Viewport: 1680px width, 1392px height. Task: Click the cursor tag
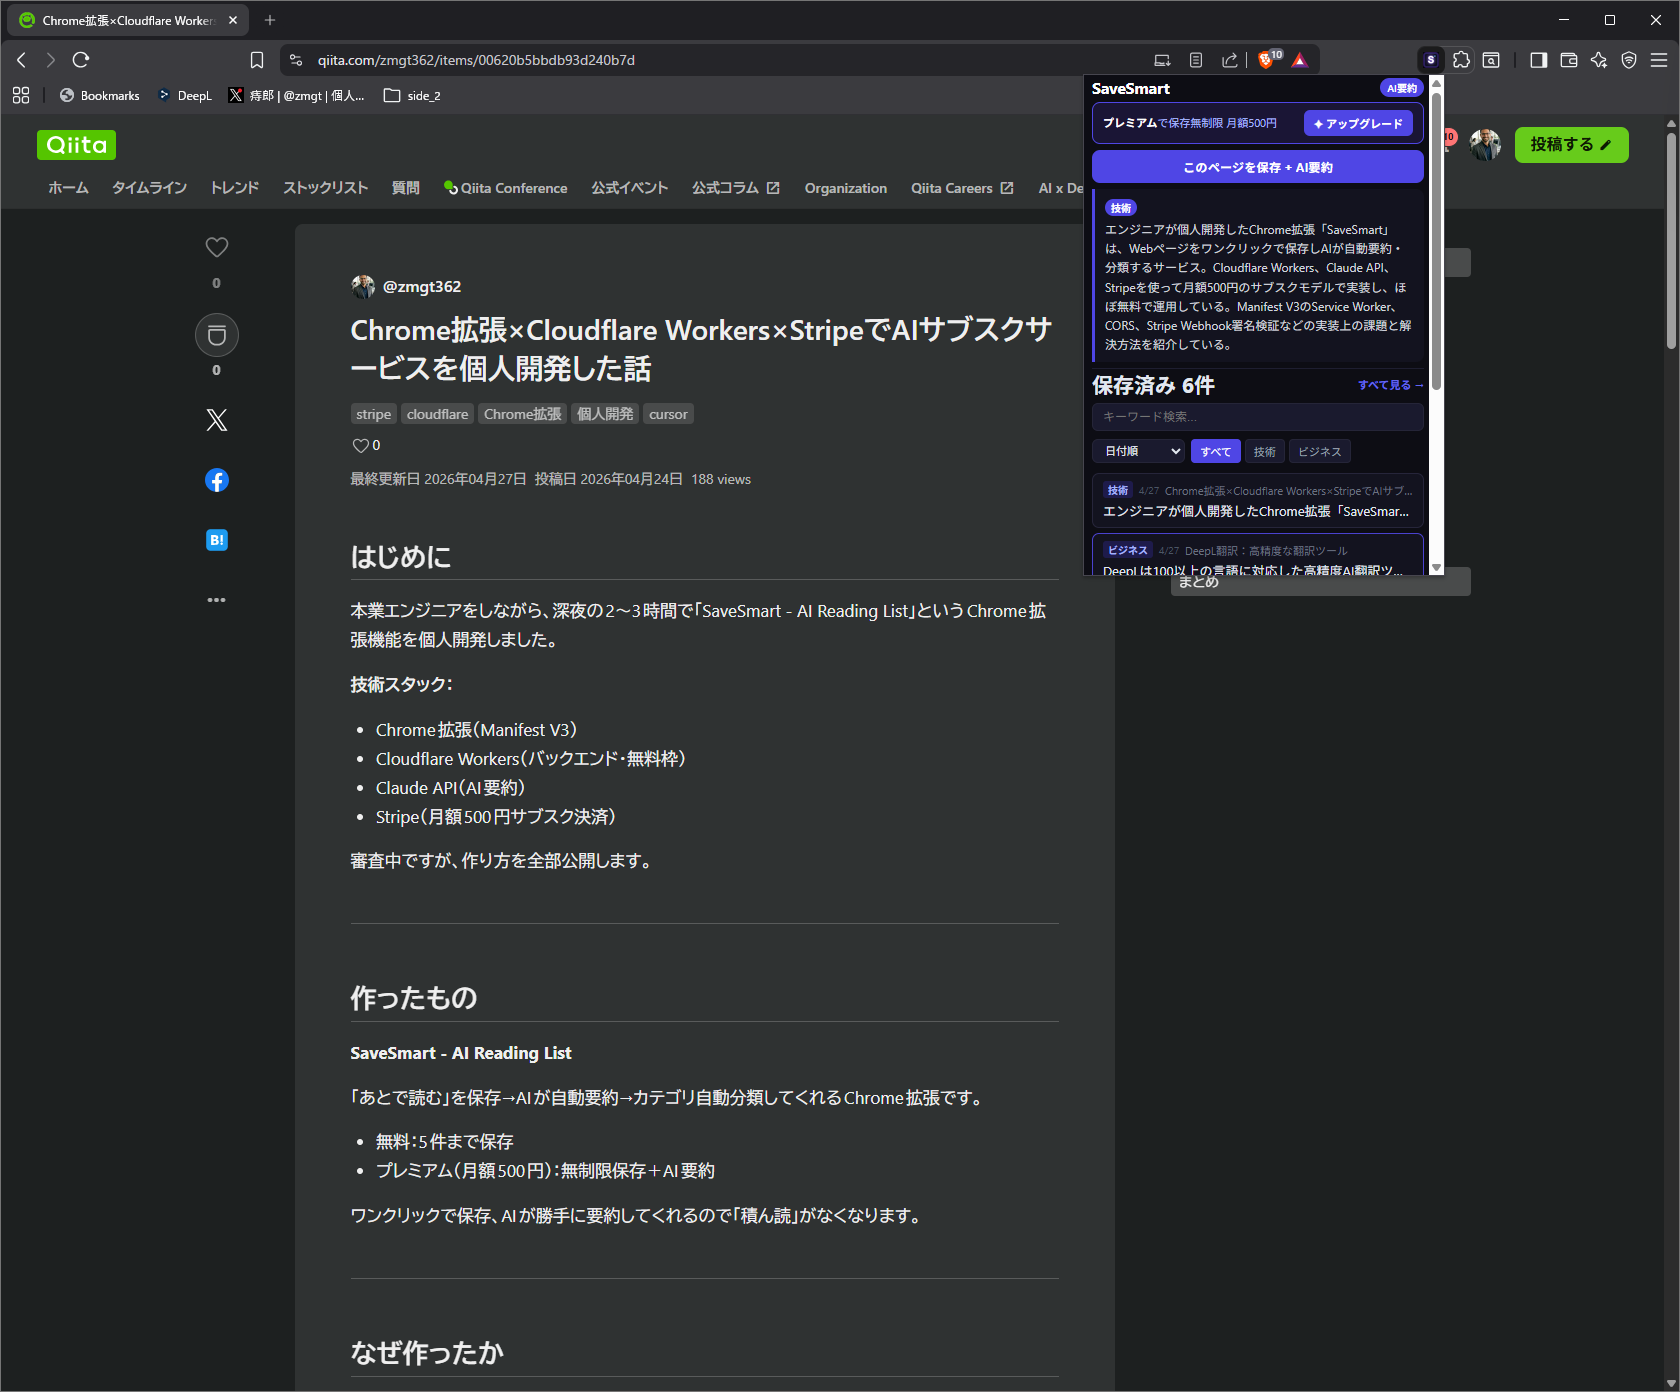click(x=668, y=414)
